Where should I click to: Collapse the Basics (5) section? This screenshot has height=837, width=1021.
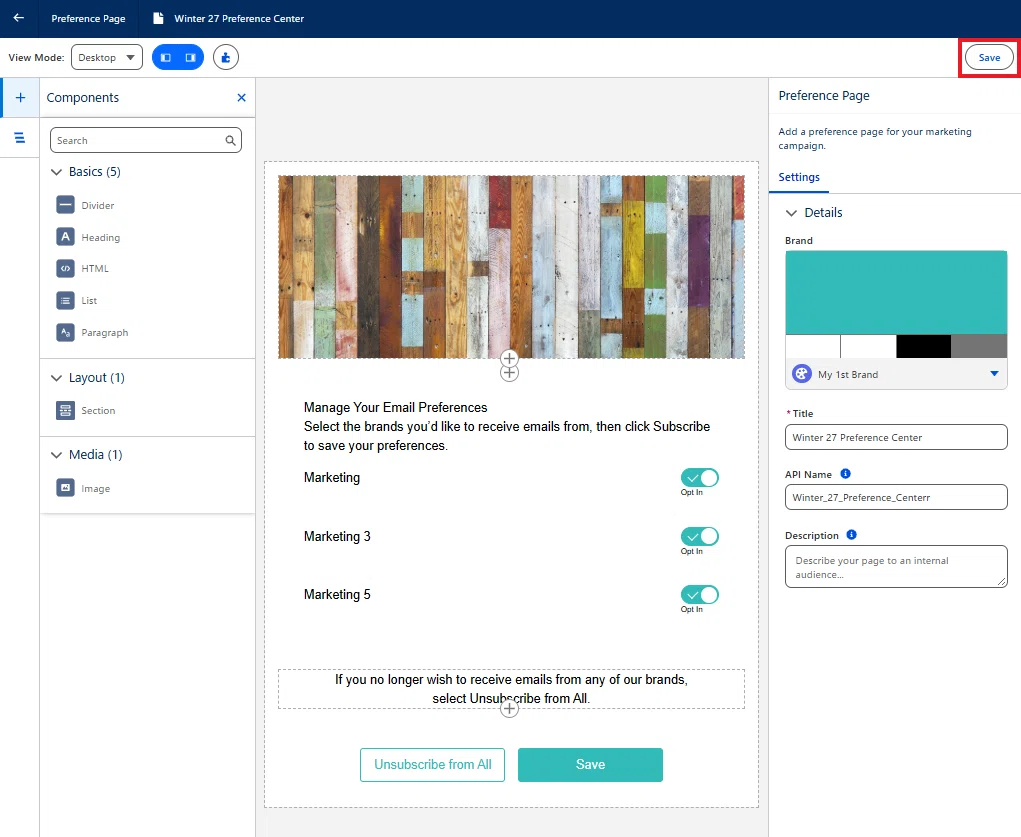(57, 172)
